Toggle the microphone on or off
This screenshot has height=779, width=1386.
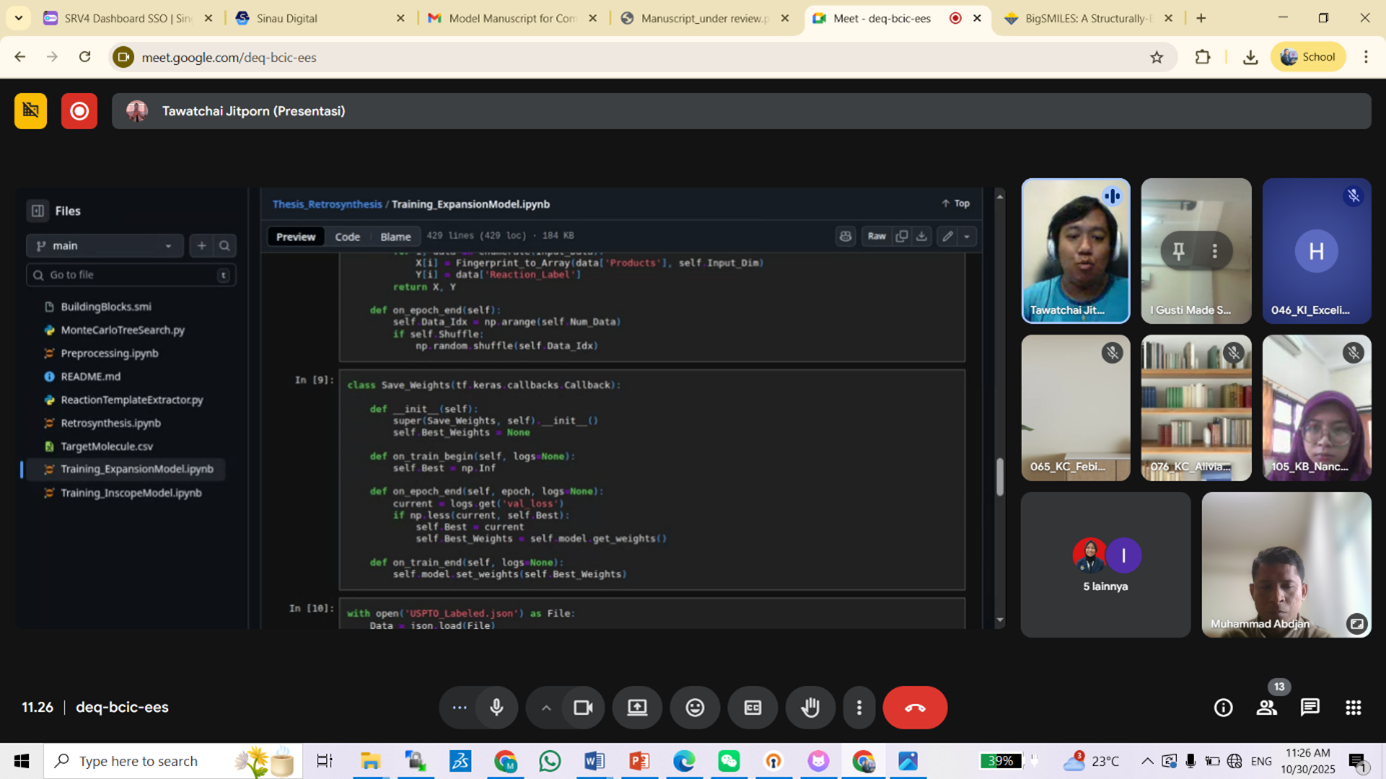point(496,708)
